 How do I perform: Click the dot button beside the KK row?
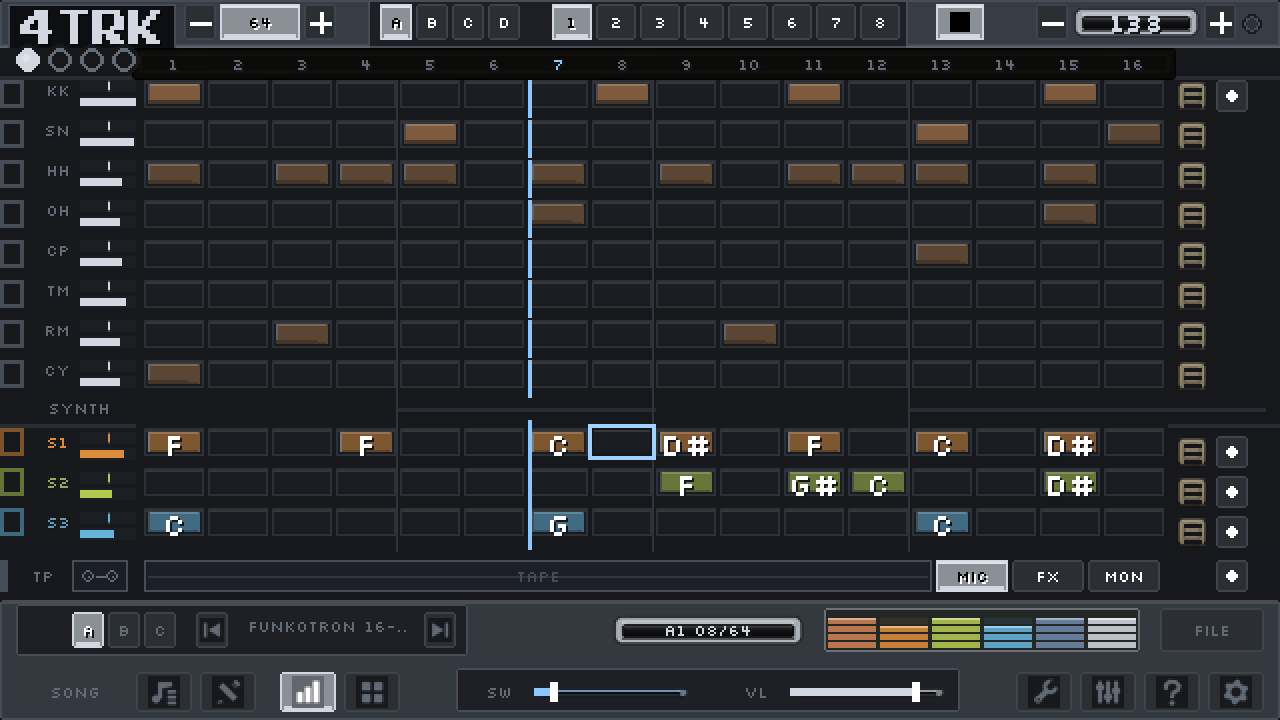1232,96
